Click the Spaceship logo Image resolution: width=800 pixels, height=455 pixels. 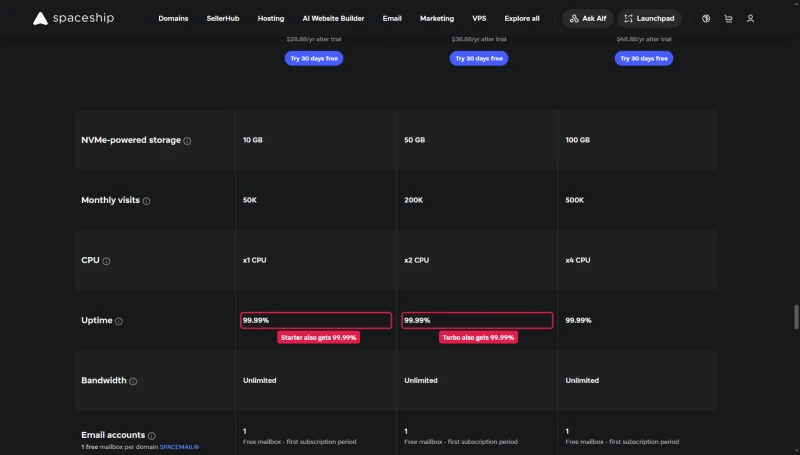click(x=73, y=18)
